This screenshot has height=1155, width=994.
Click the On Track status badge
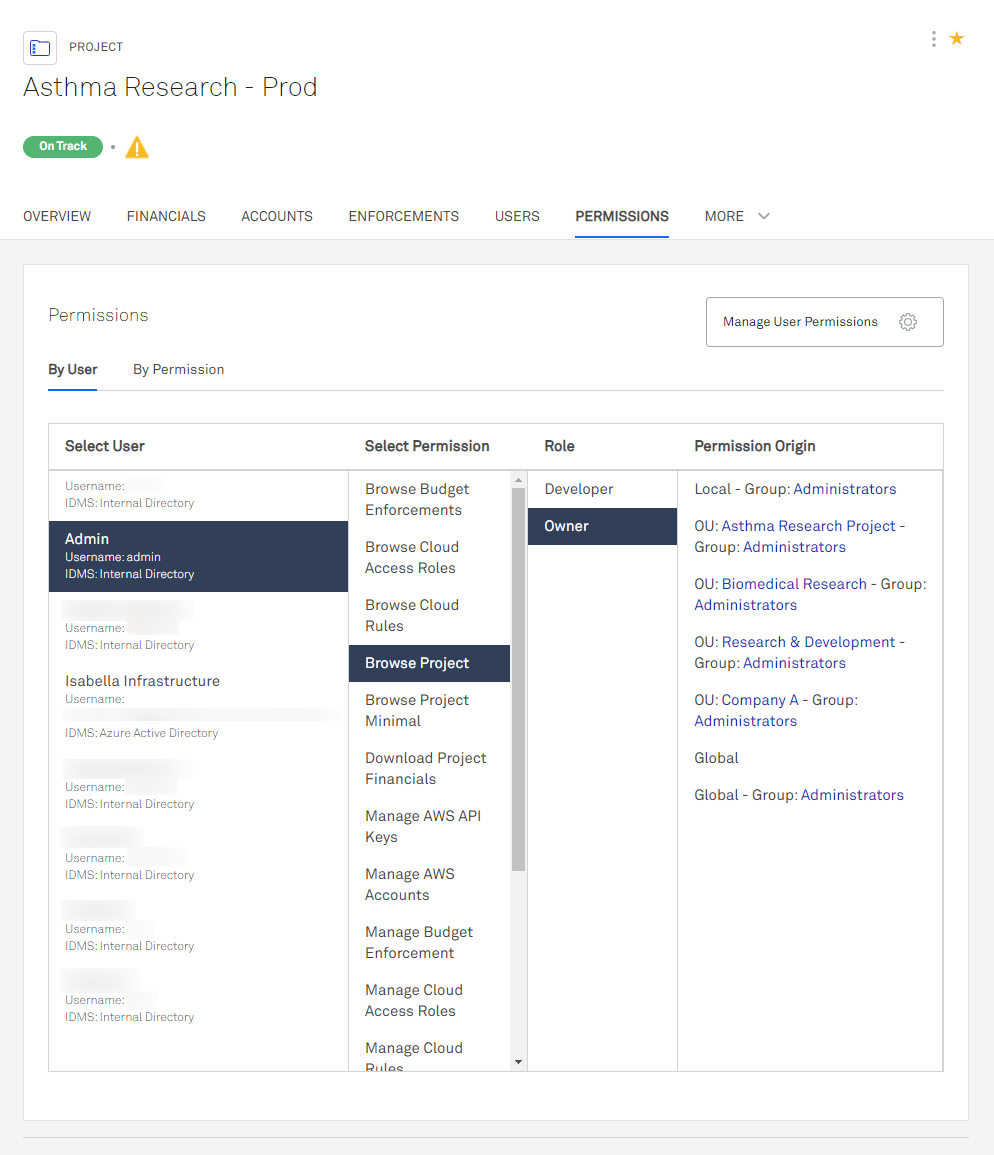[63, 147]
